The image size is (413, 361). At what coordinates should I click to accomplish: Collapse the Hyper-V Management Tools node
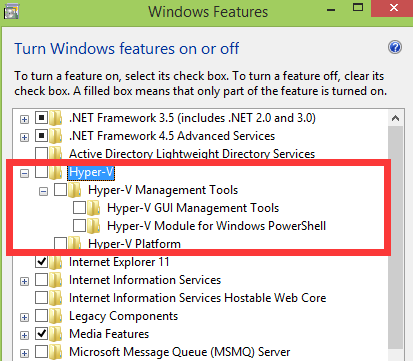pos(43,191)
